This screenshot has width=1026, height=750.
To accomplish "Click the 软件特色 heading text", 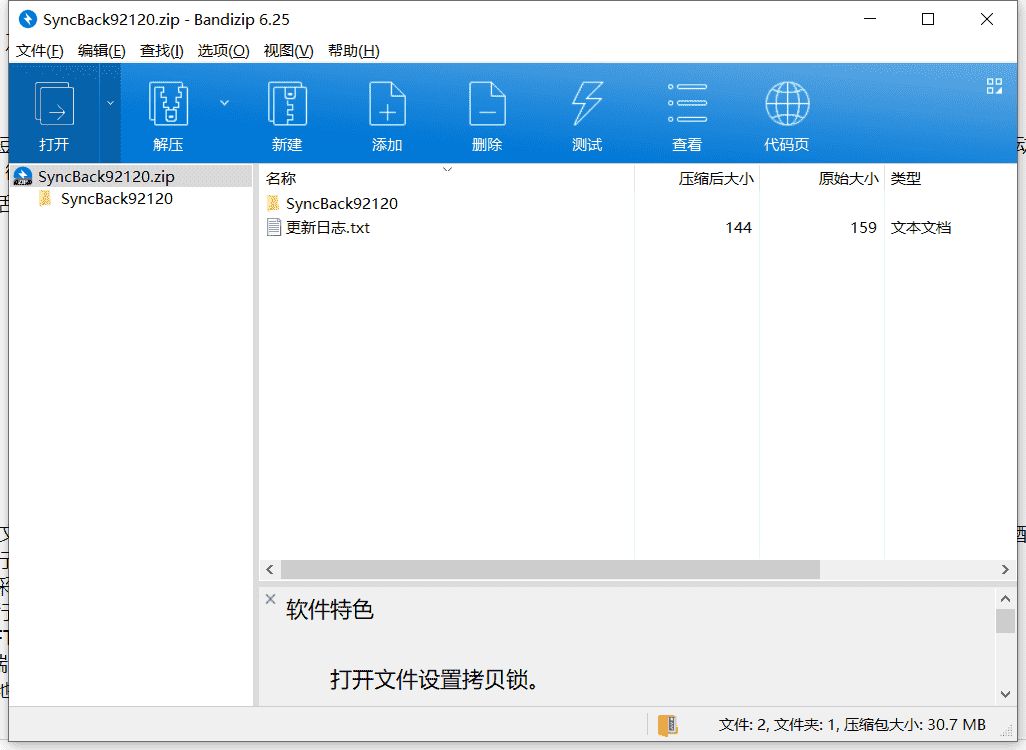I will click(329, 610).
